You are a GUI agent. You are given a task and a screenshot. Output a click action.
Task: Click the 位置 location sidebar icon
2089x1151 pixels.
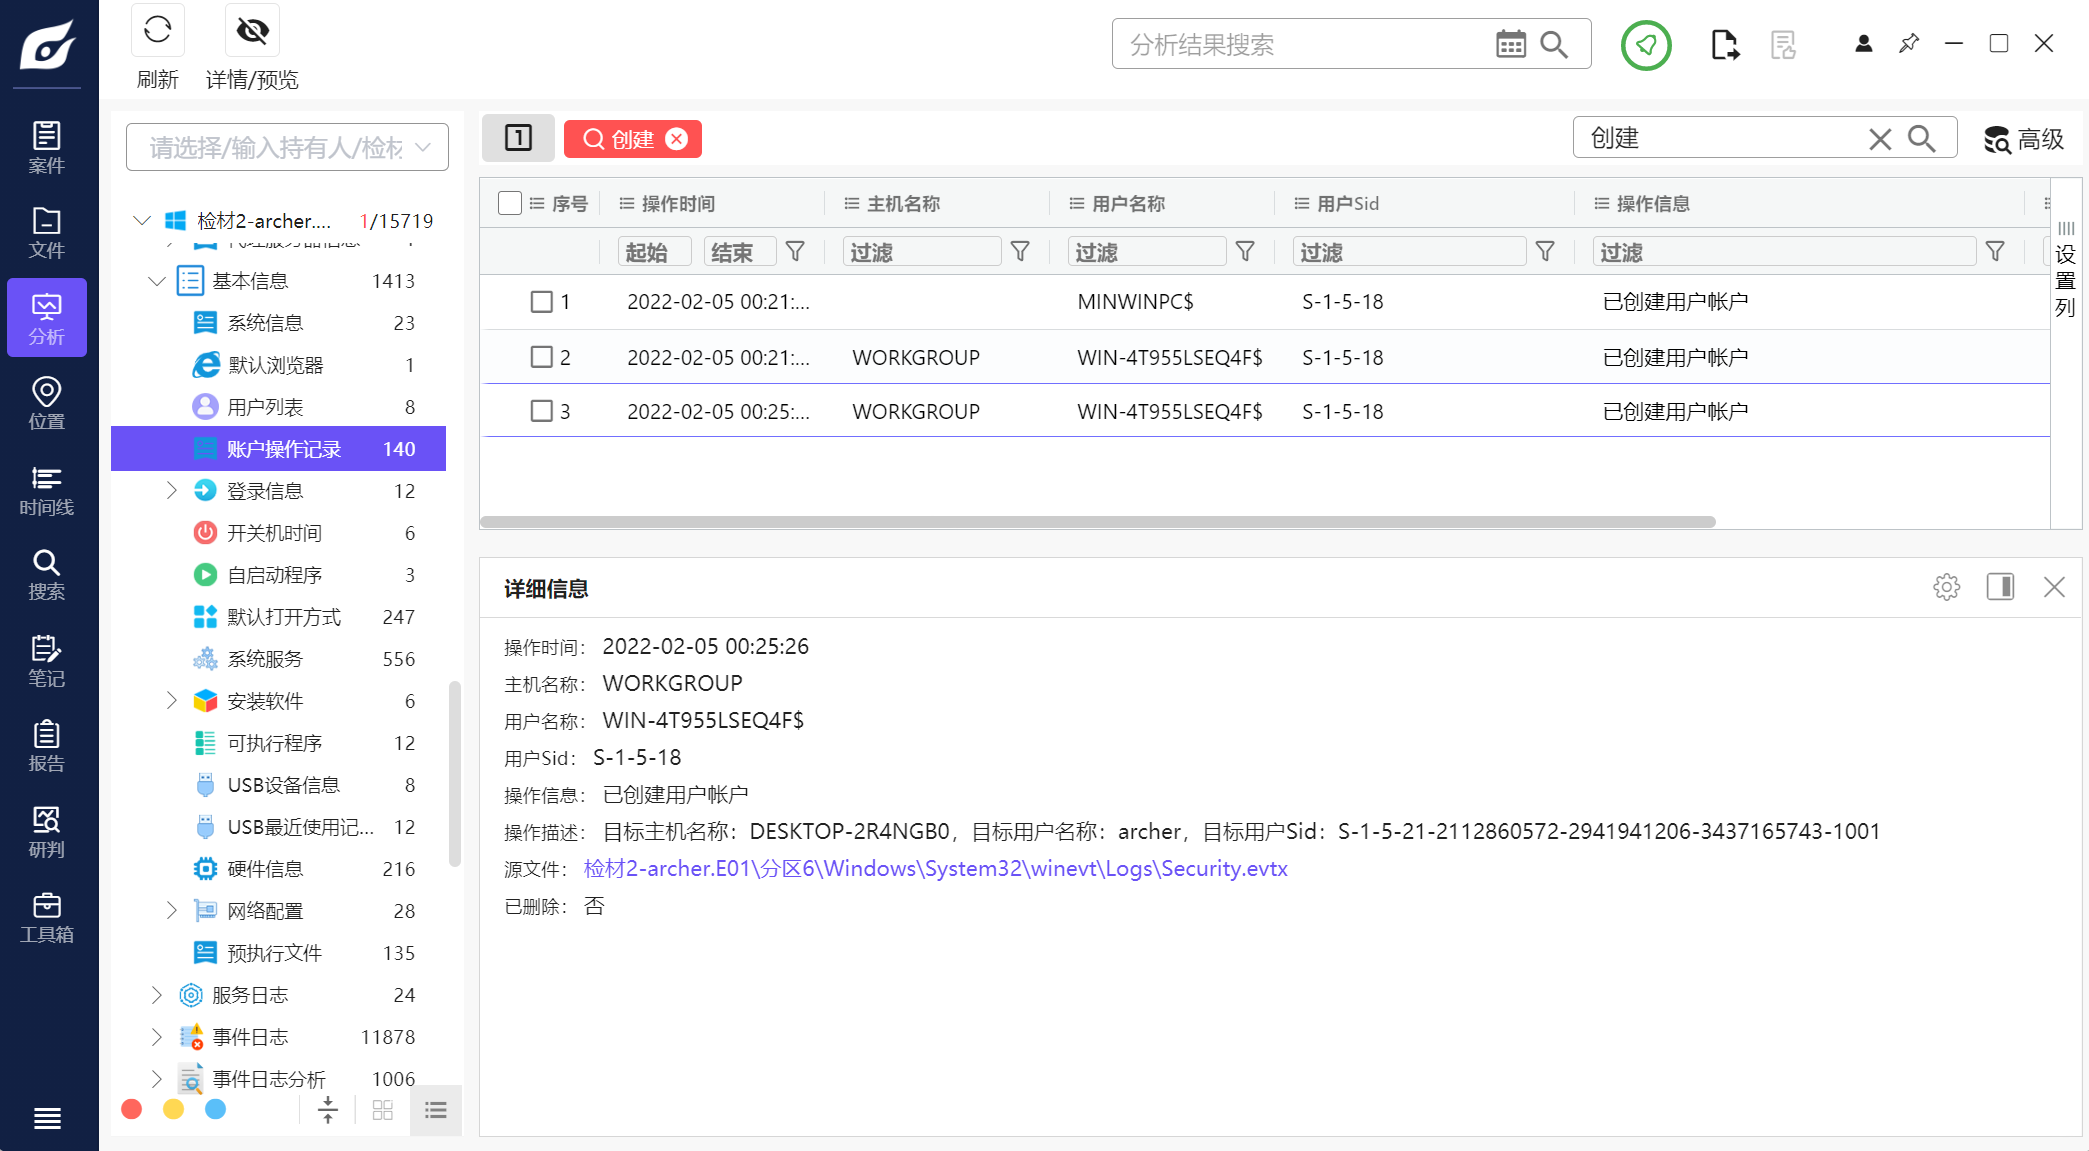[46, 403]
